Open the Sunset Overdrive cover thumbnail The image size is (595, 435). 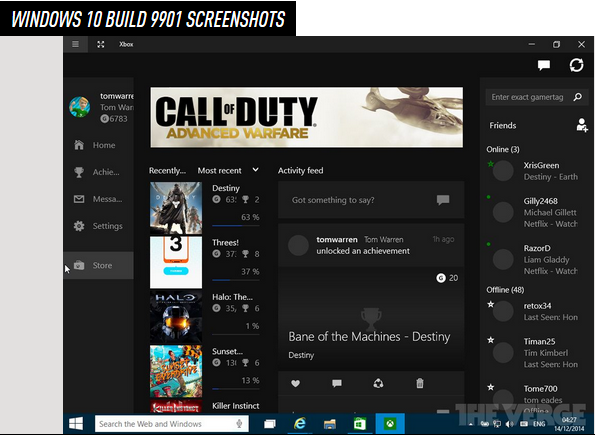[176, 371]
